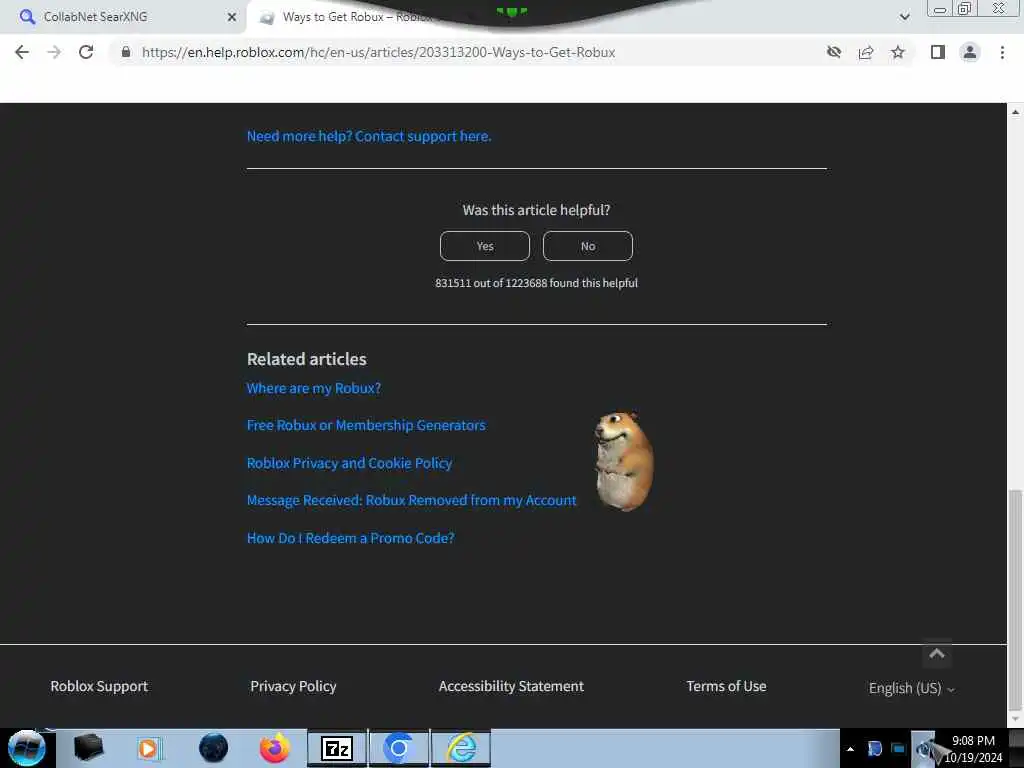Click the hamster image on page
Viewport: 1024px width, 768px height.
(624, 461)
